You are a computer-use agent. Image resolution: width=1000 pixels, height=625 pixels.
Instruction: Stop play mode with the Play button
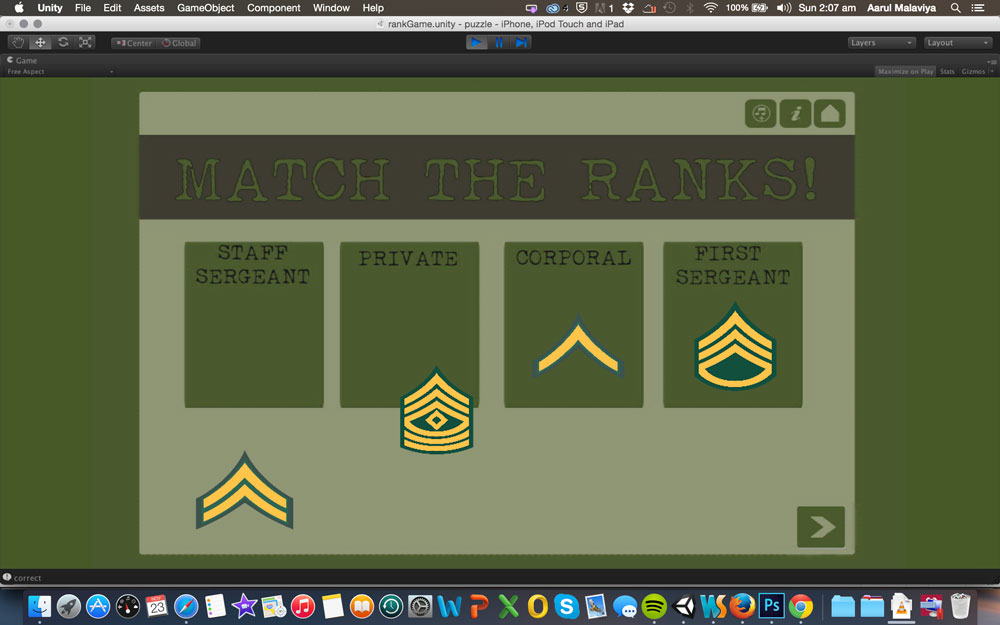(x=476, y=42)
